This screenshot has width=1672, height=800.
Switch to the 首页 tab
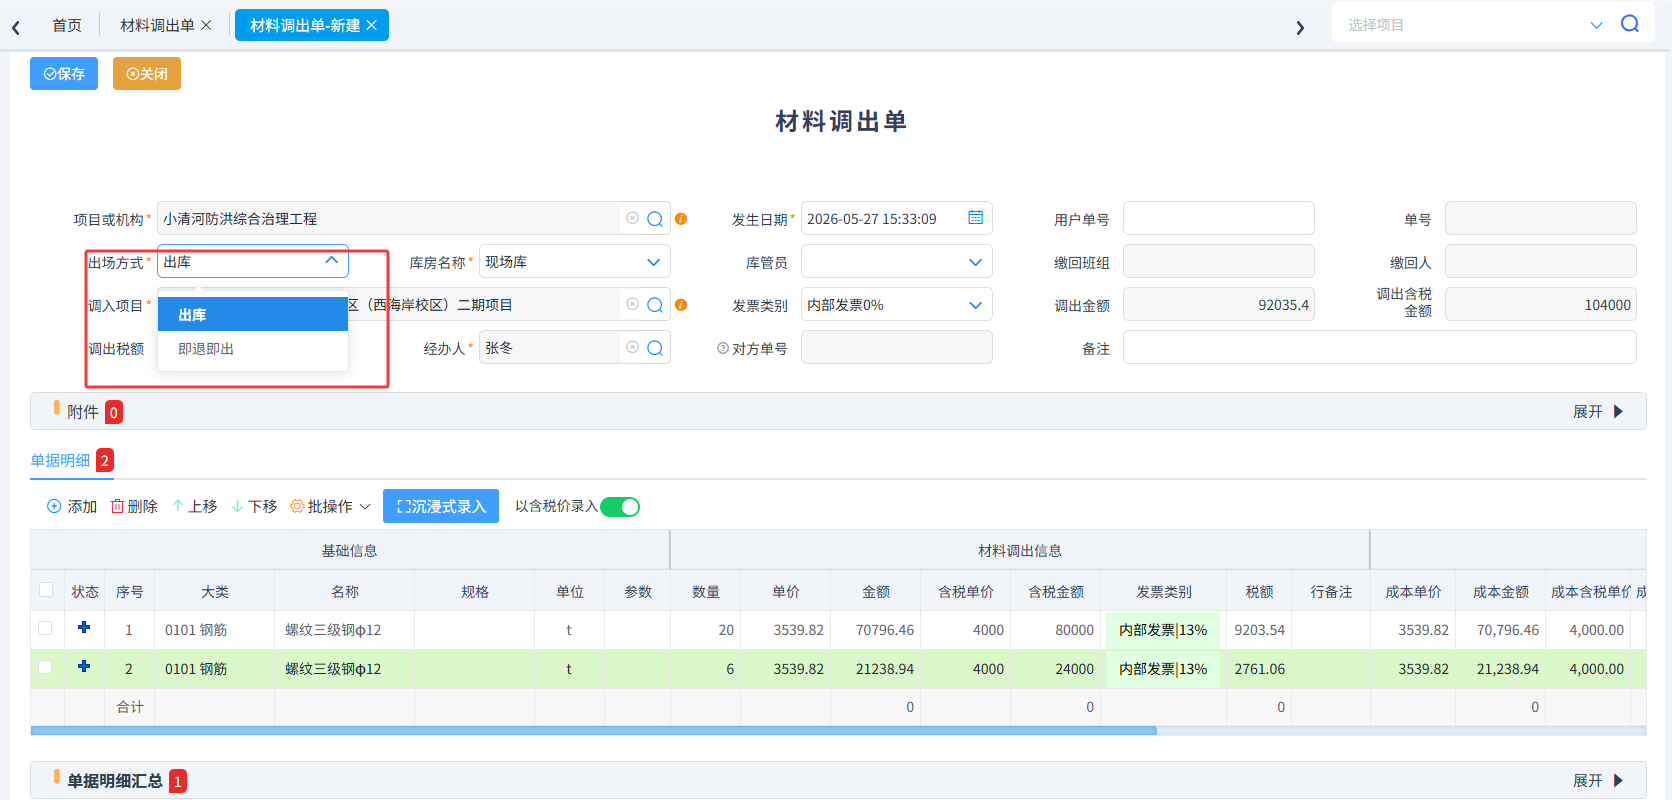point(67,25)
